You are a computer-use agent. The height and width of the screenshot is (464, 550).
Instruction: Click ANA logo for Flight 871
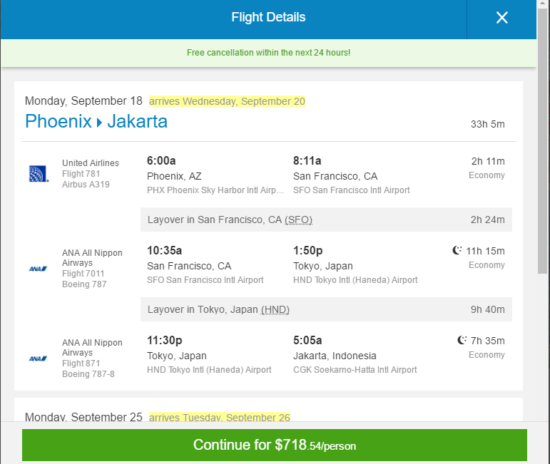(x=38, y=359)
